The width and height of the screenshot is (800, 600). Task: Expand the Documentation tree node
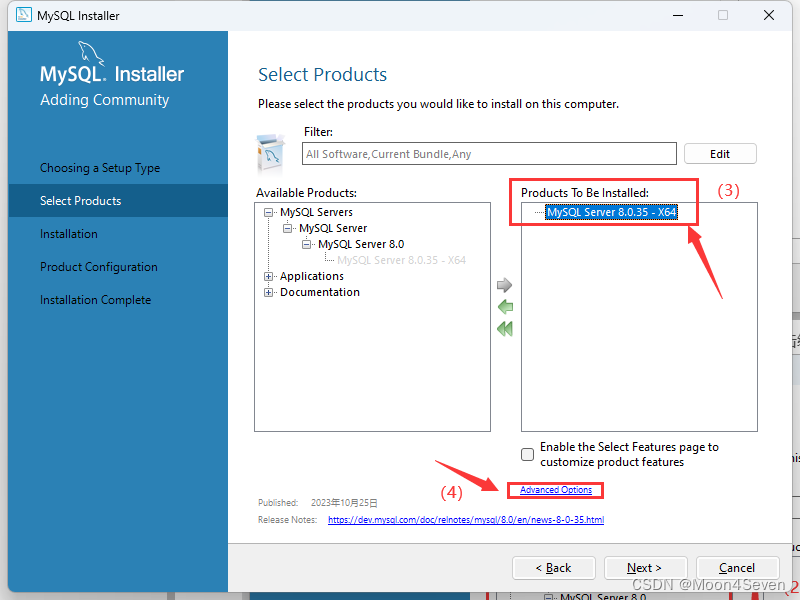click(x=269, y=292)
